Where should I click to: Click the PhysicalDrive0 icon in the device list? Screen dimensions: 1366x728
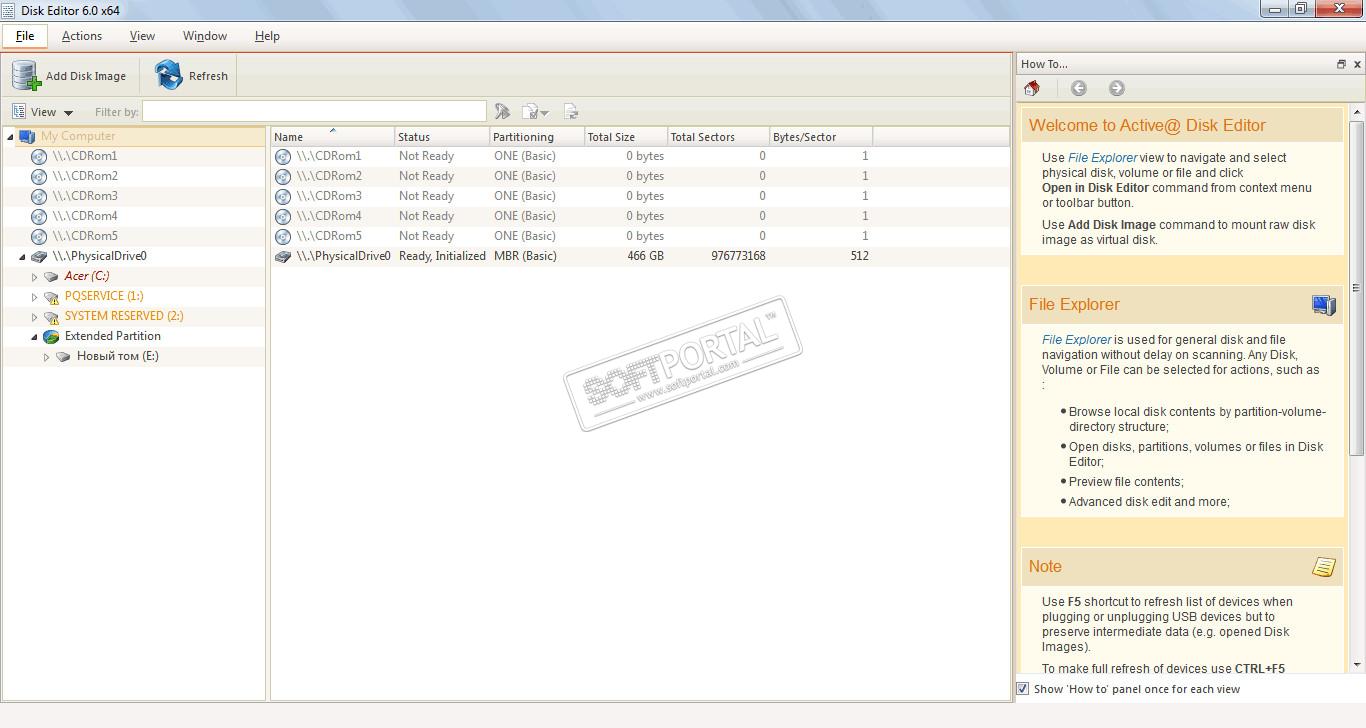tap(283, 256)
